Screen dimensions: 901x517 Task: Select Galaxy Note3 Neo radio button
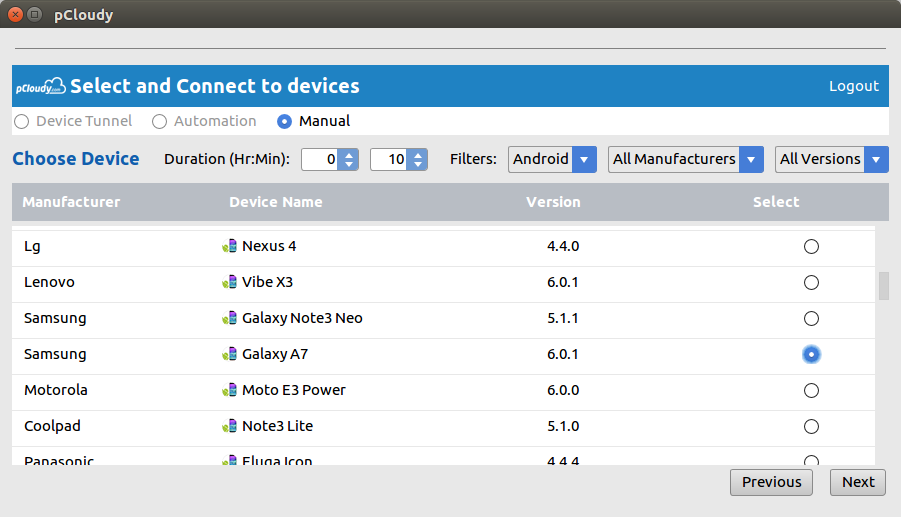811,318
